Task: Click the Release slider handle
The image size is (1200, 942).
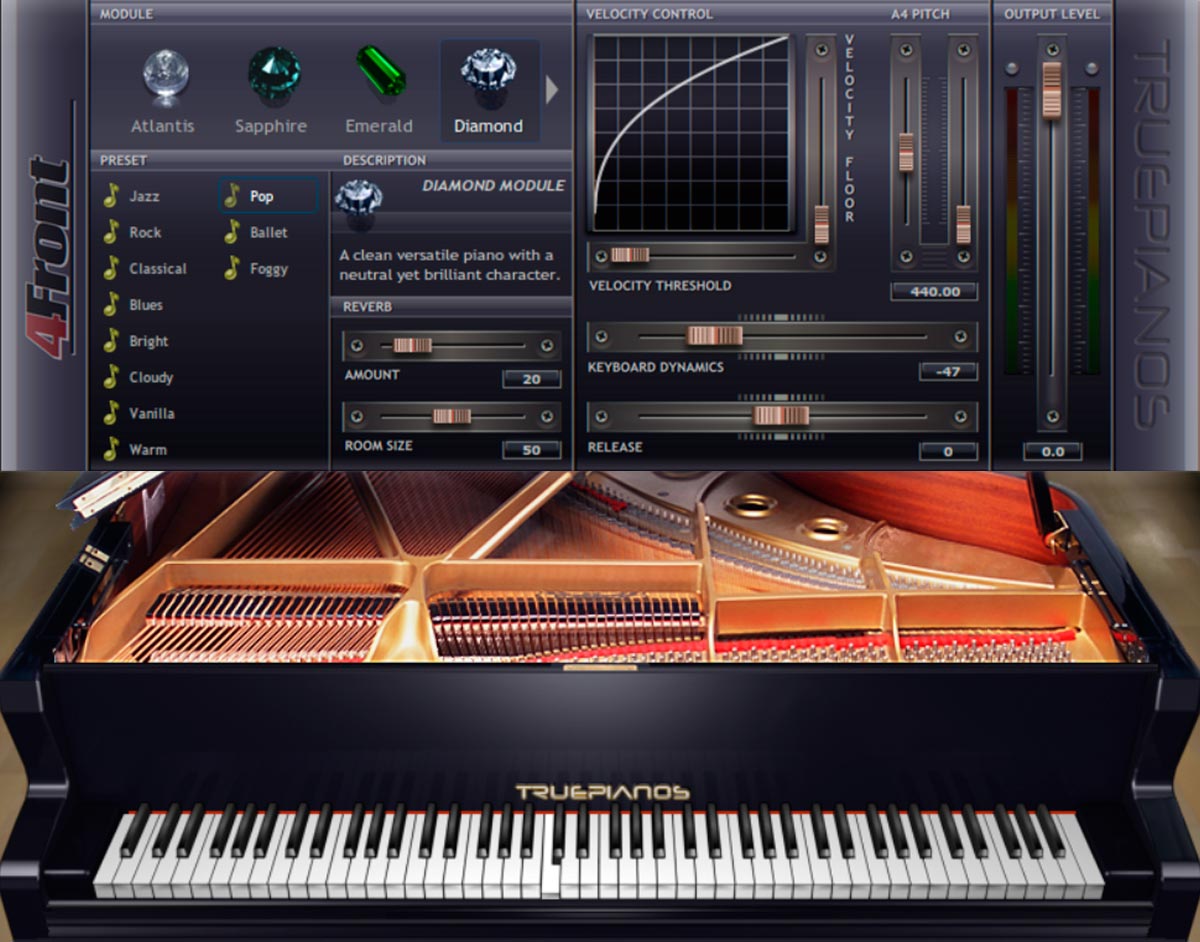Action: coord(781,416)
